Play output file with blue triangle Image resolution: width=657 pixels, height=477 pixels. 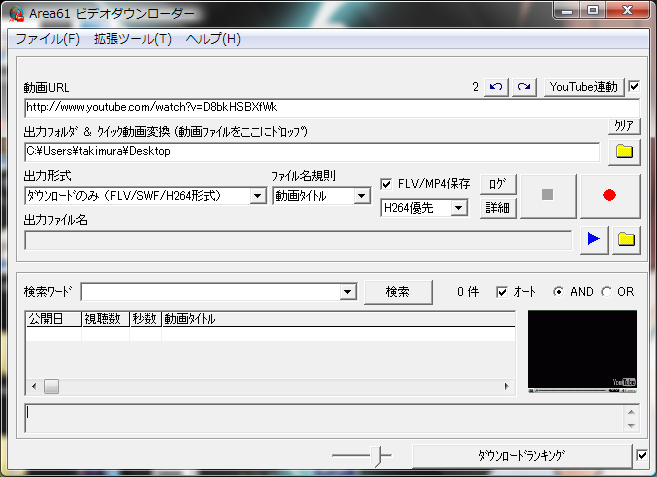click(x=594, y=239)
